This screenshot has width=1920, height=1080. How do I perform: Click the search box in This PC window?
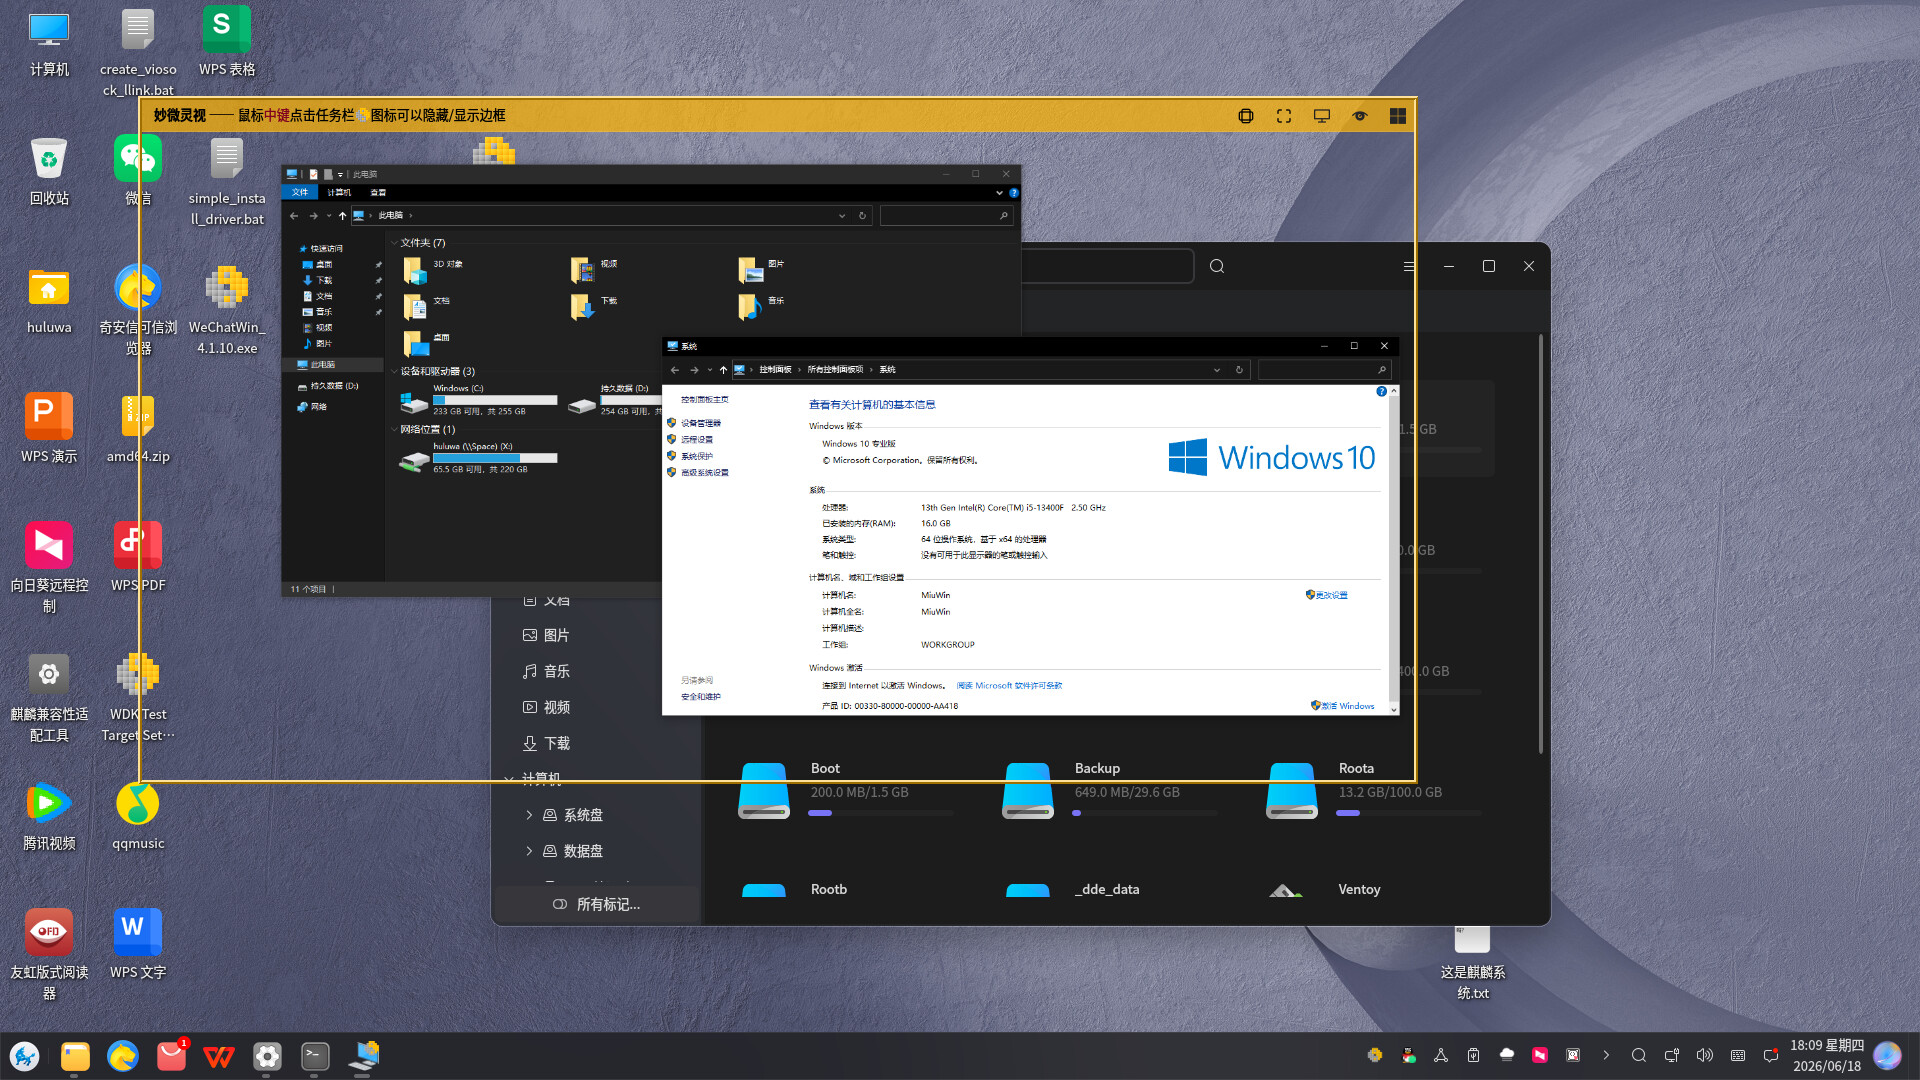(x=946, y=215)
